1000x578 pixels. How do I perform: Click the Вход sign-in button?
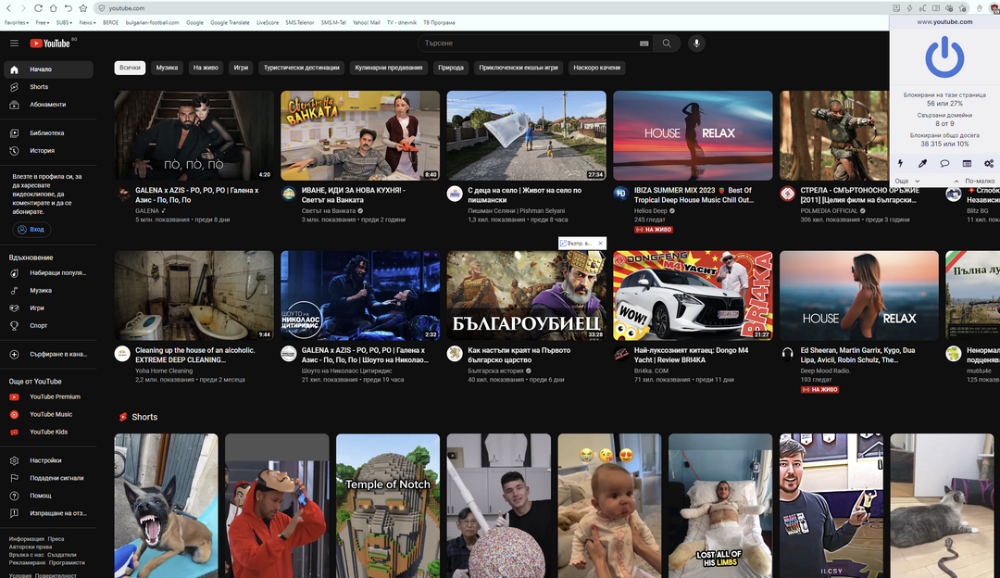pyautogui.click(x=32, y=229)
